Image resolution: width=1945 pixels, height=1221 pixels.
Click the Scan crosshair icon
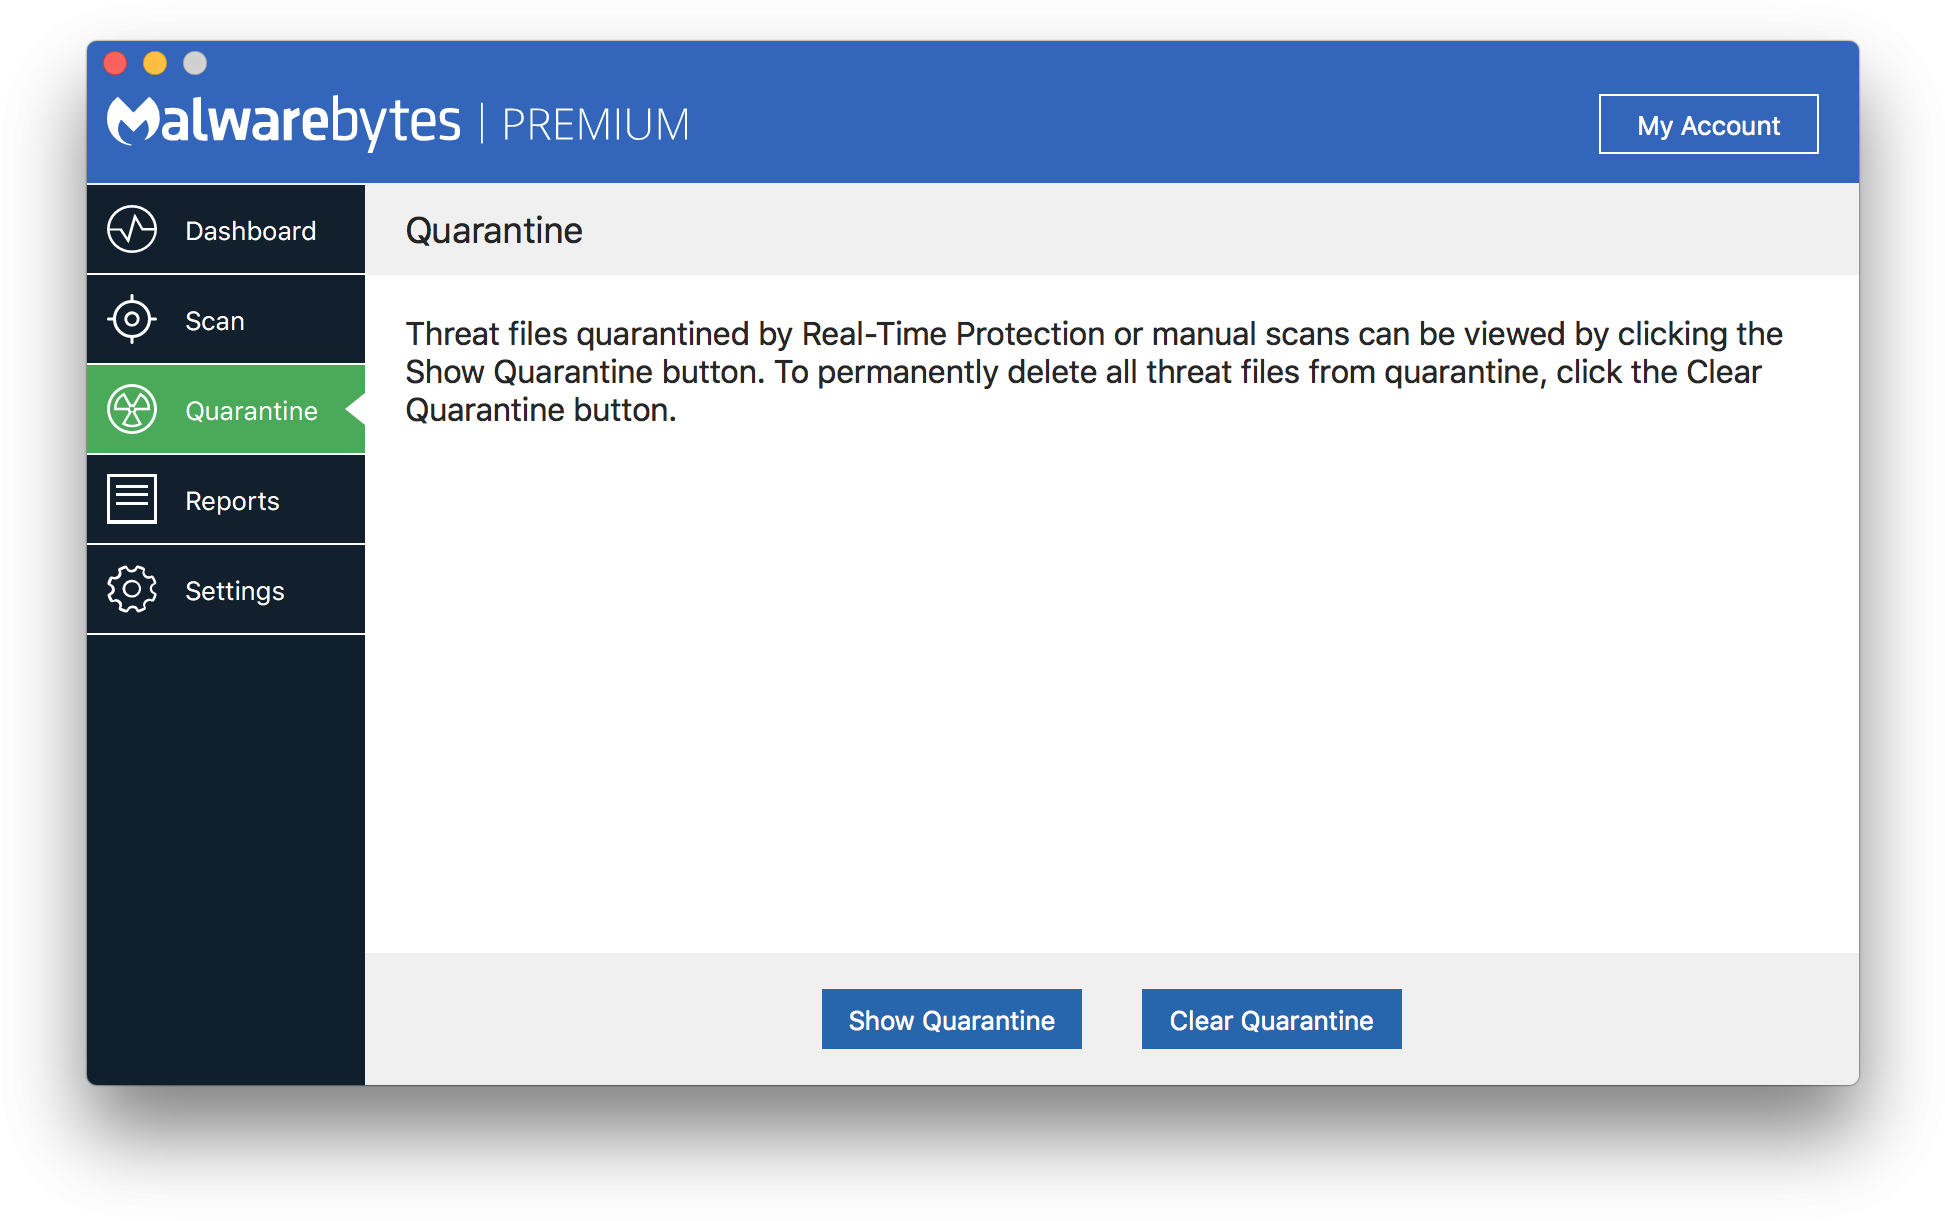[x=131, y=319]
